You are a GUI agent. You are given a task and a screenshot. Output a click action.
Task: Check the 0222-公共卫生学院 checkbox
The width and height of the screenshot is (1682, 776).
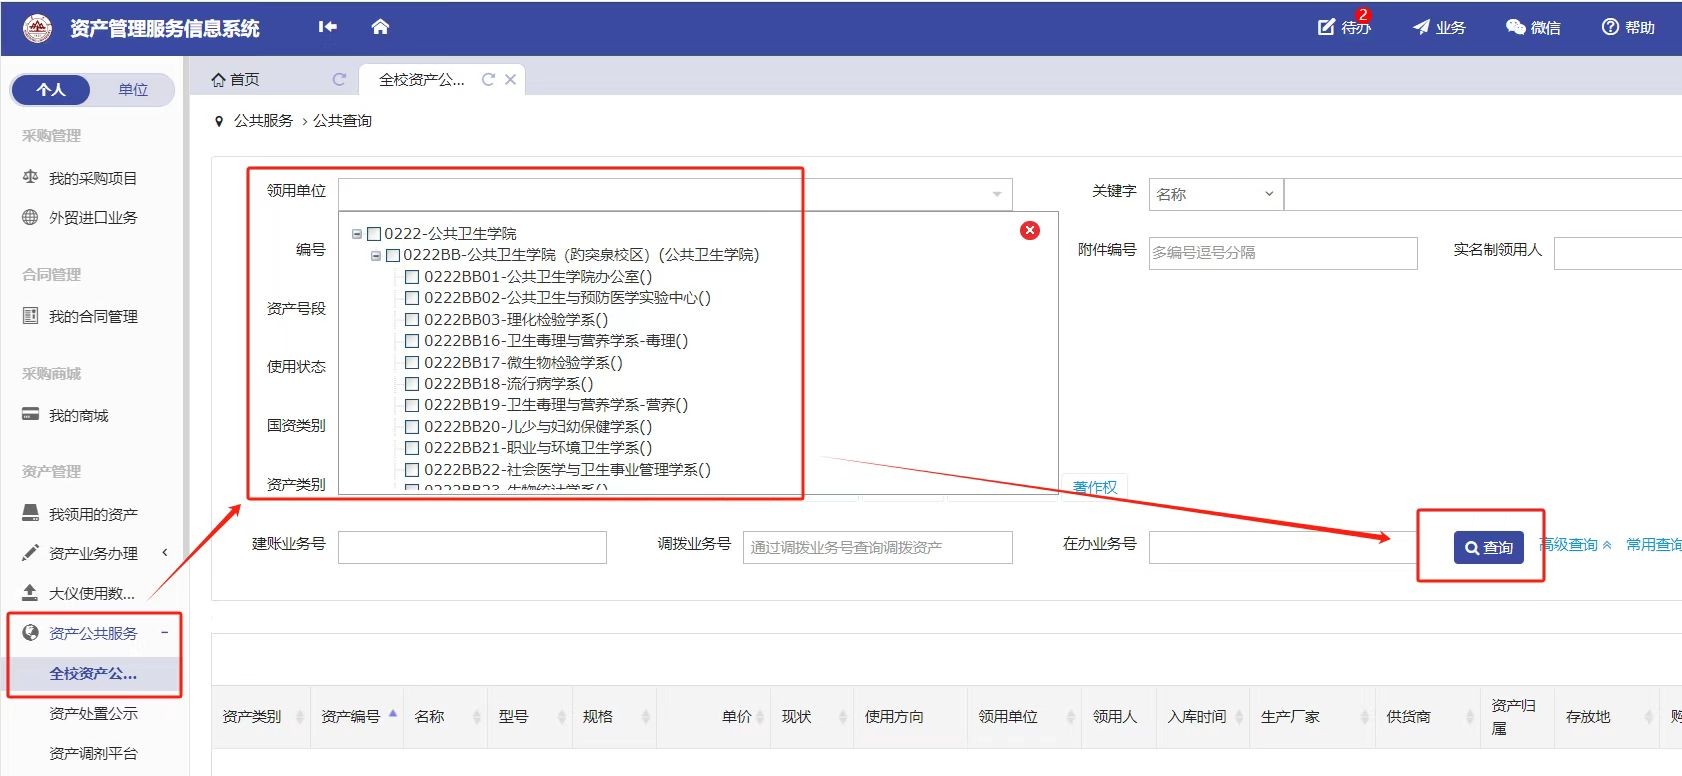tap(374, 234)
